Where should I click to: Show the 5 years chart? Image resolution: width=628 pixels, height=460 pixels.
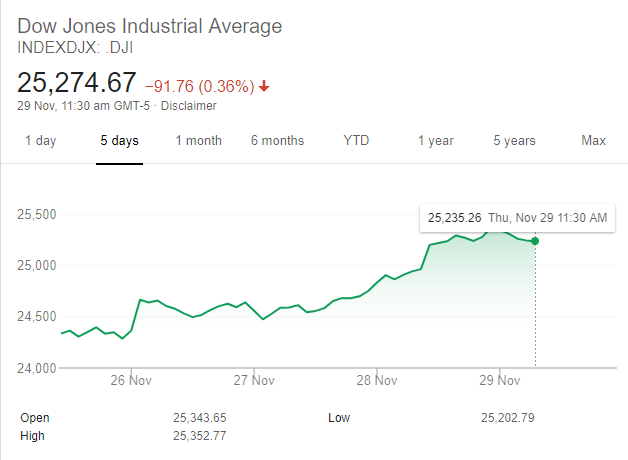(x=514, y=141)
